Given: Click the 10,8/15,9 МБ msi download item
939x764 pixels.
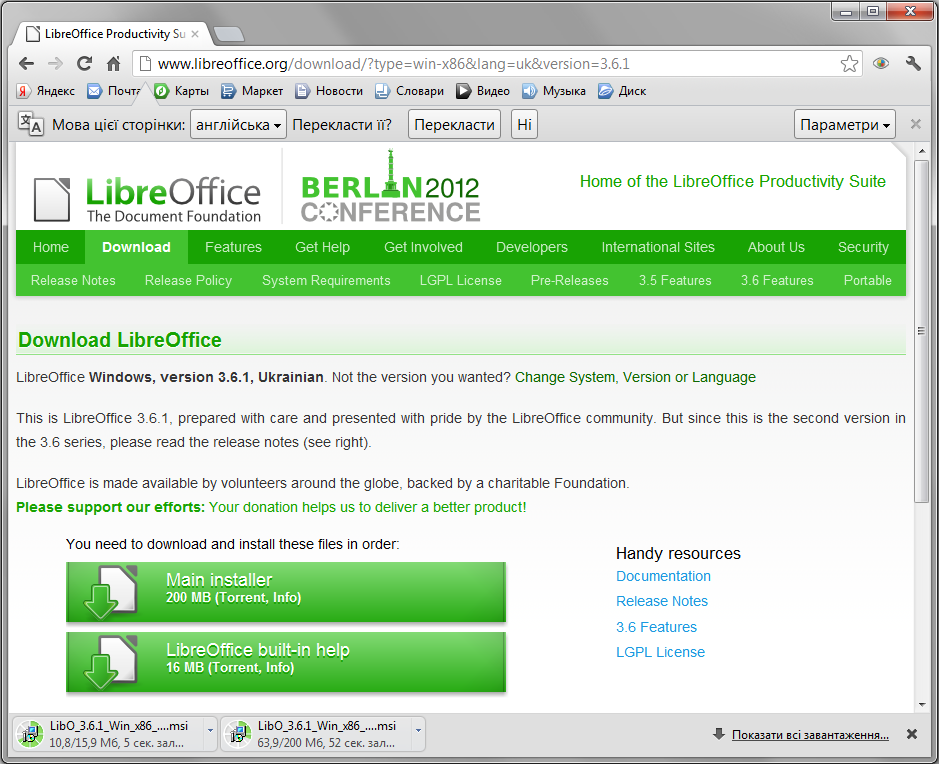Looking at the screenshot, I should (110, 734).
